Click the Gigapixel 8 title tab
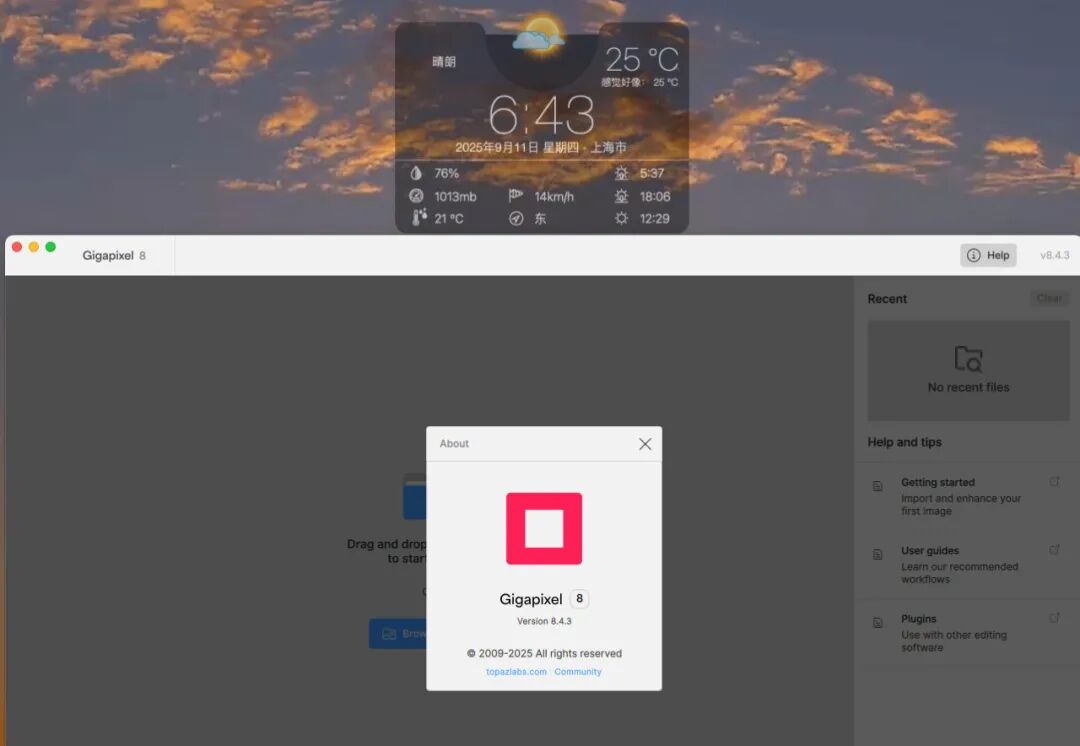This screenshot has height=746, width=1080. click(x=114, y=256)
